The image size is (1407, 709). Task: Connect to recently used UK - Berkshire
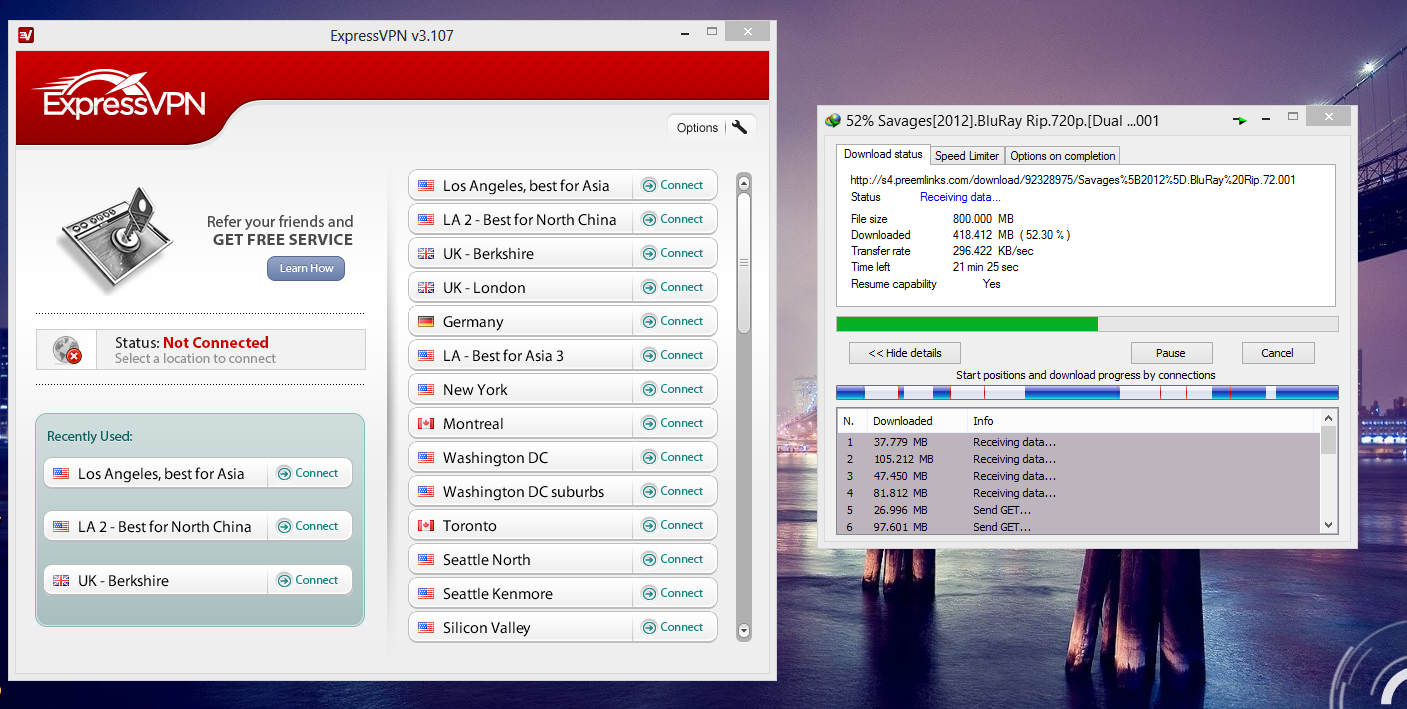pos(309,580)
